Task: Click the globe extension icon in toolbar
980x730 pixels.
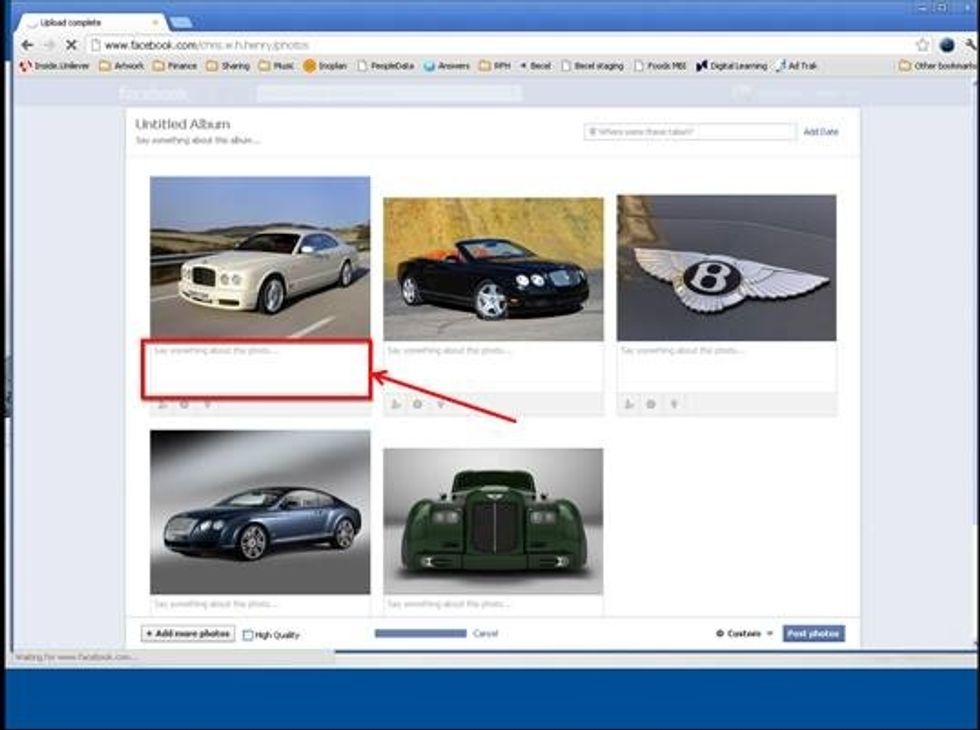Action: (947, 45)
